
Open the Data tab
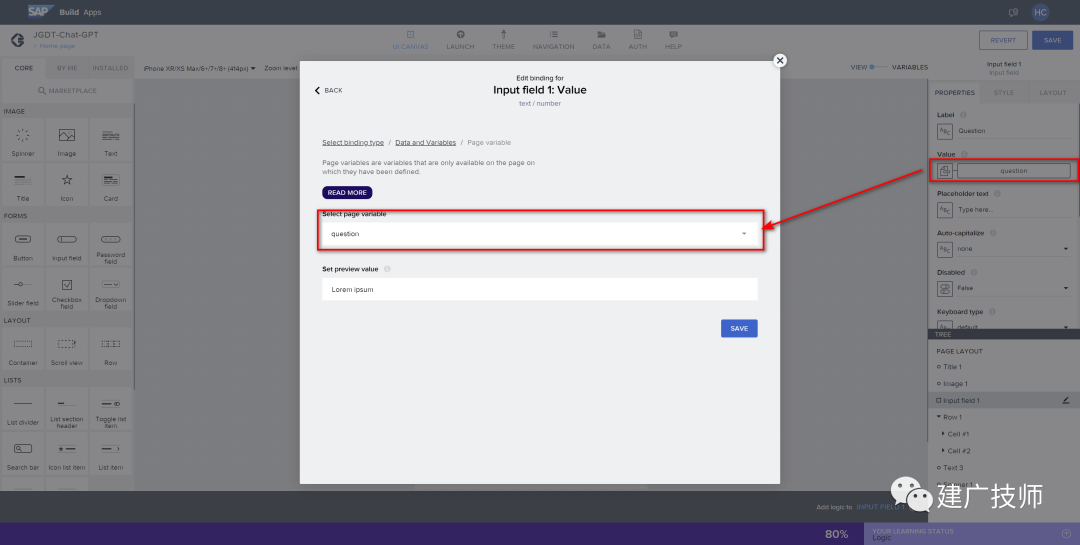coord(601,40)
